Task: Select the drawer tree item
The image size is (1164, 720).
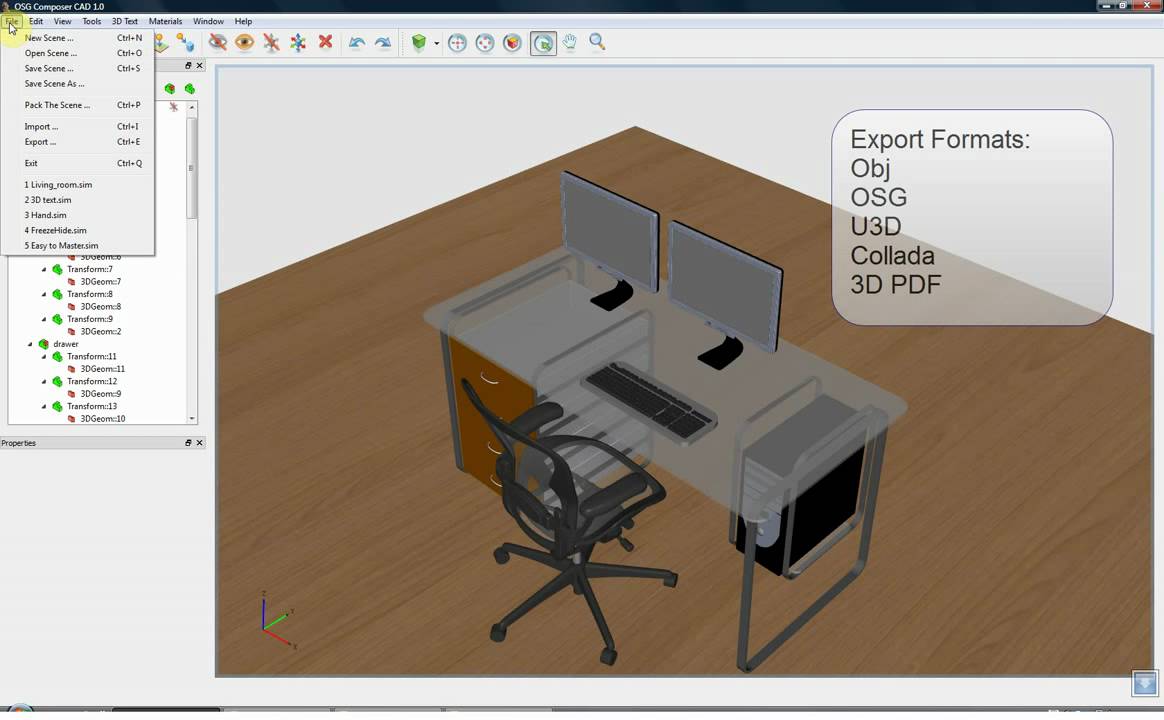Action: coord(65,344)
